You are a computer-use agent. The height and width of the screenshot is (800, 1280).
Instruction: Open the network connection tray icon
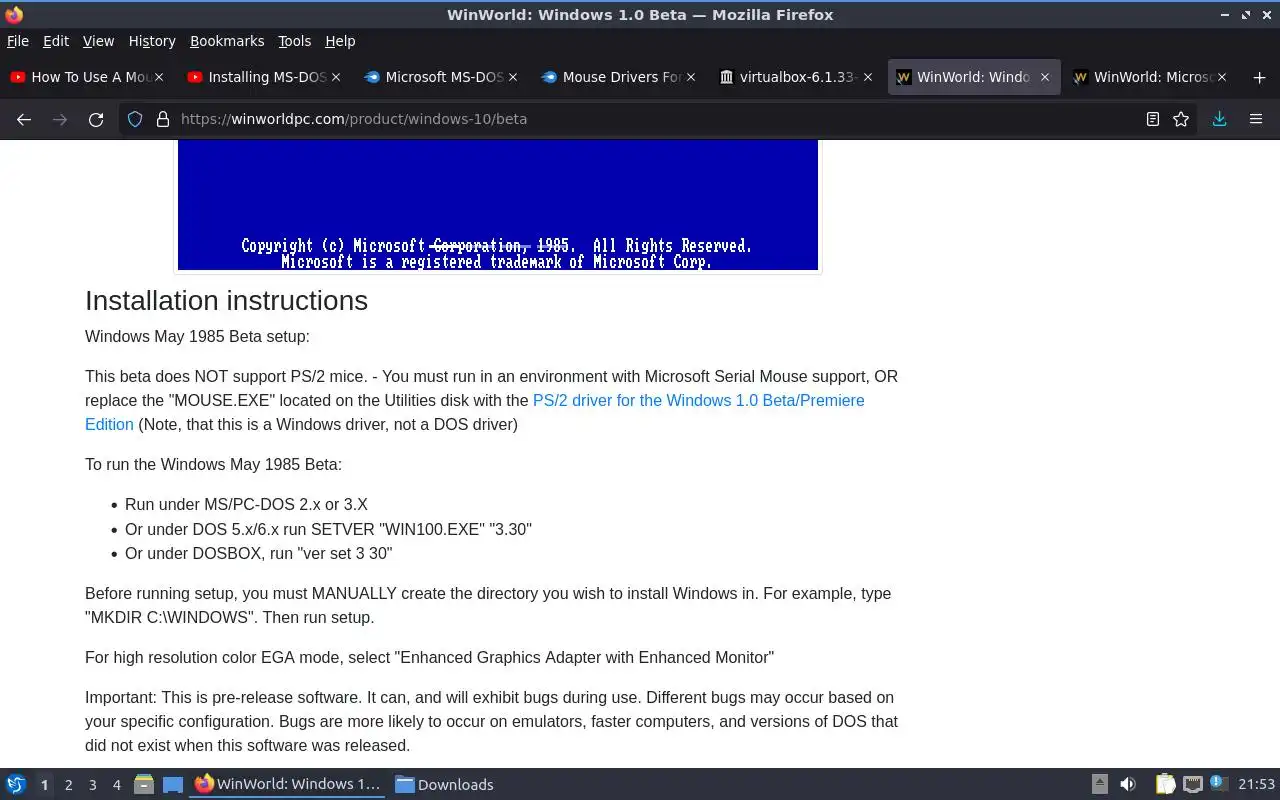pos(1192,784)
